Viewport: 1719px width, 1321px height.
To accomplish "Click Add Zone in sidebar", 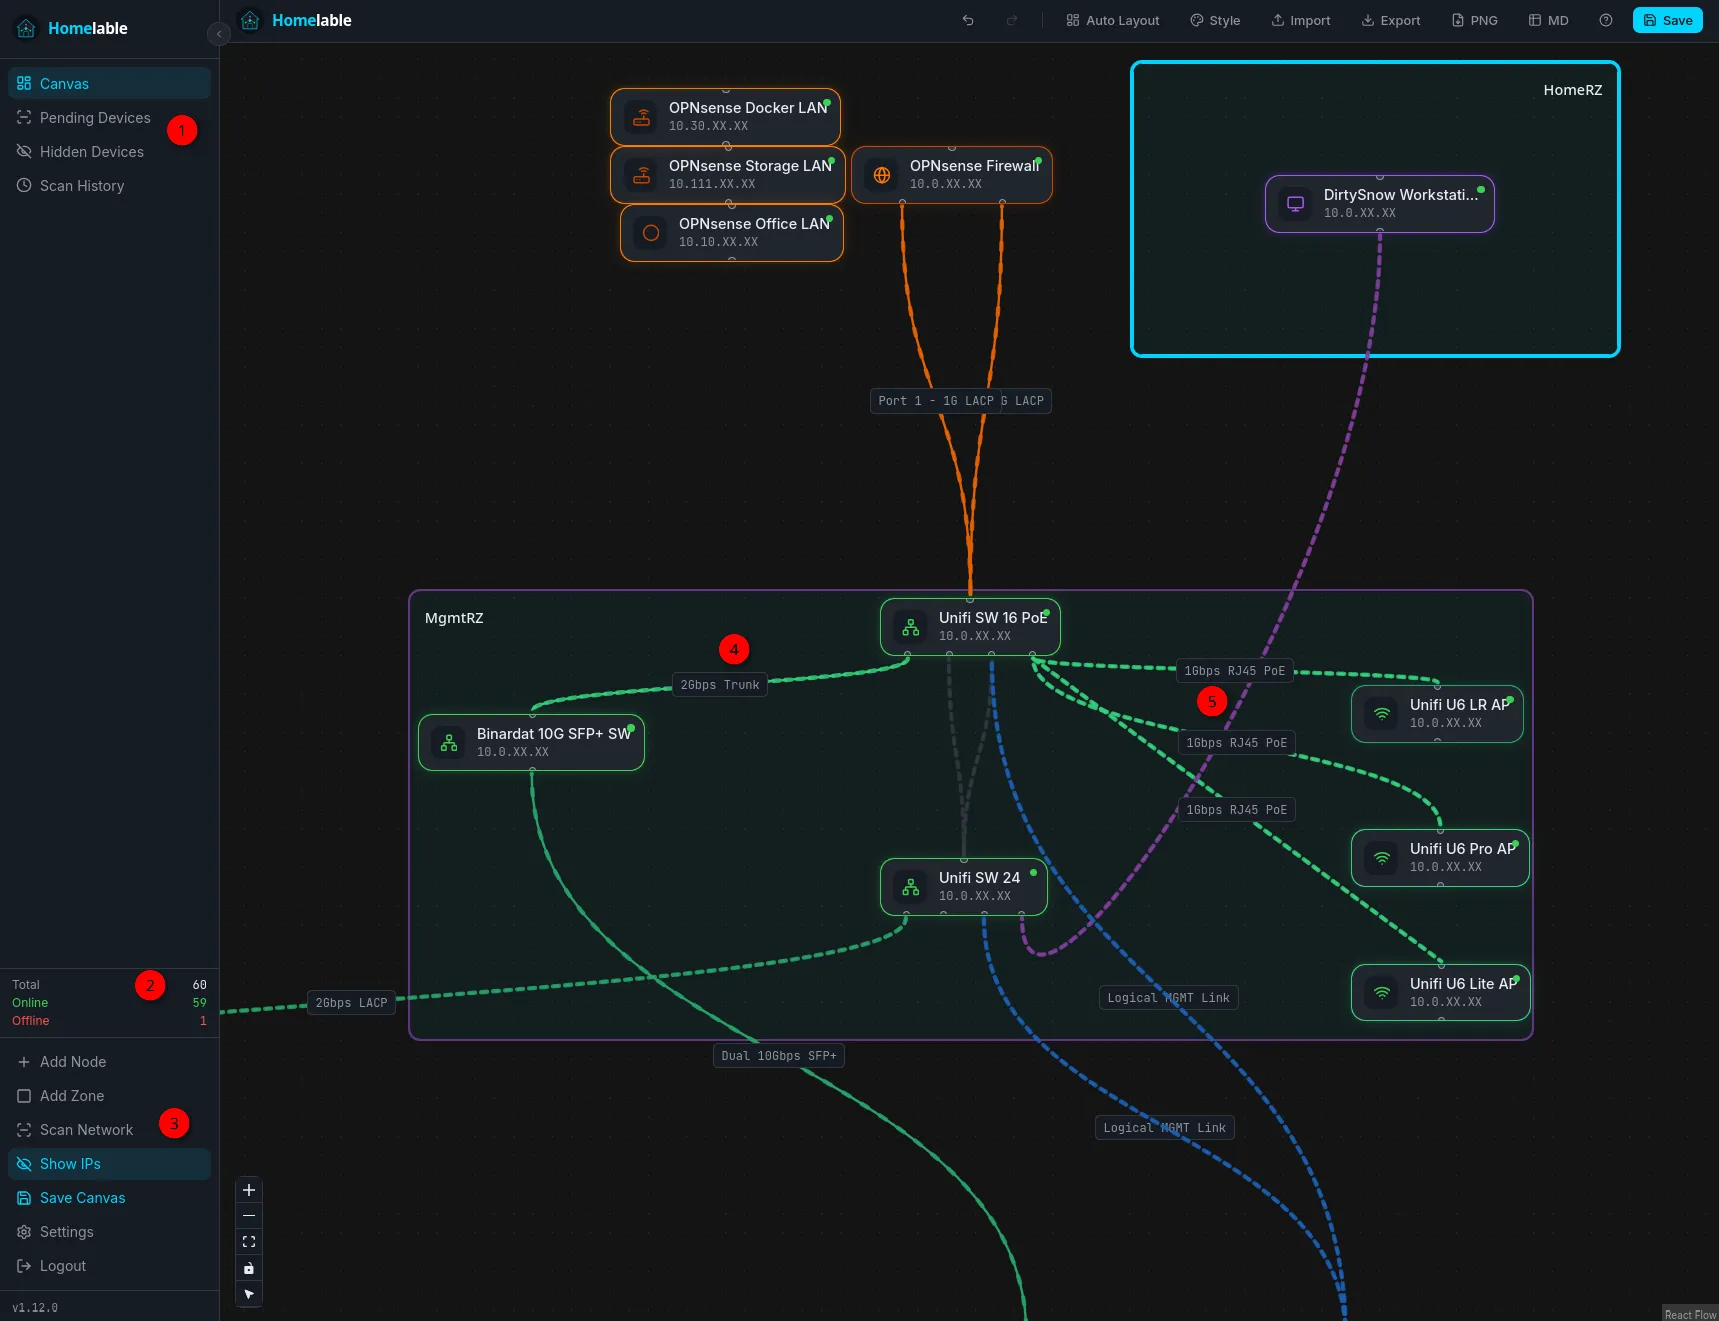I will (109, 1096).
